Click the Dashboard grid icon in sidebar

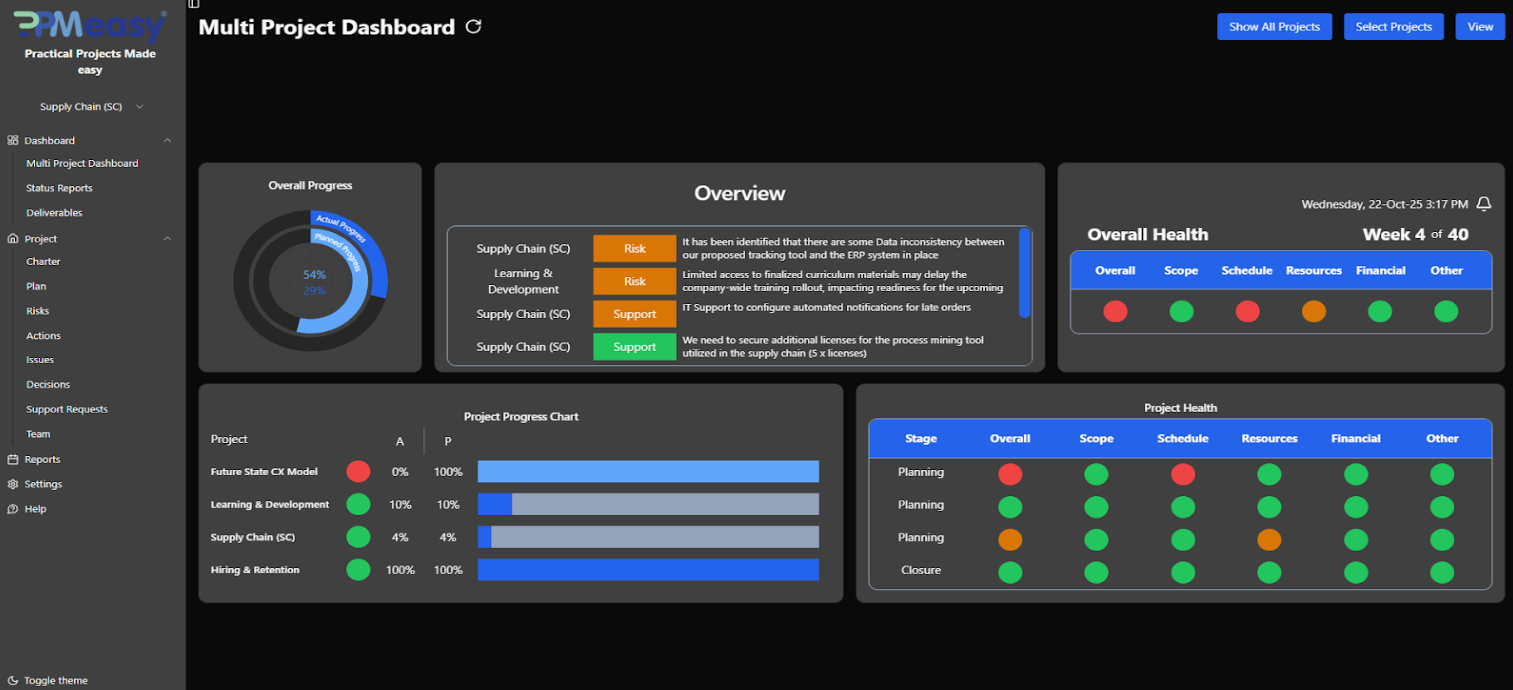tap(12, 140)
